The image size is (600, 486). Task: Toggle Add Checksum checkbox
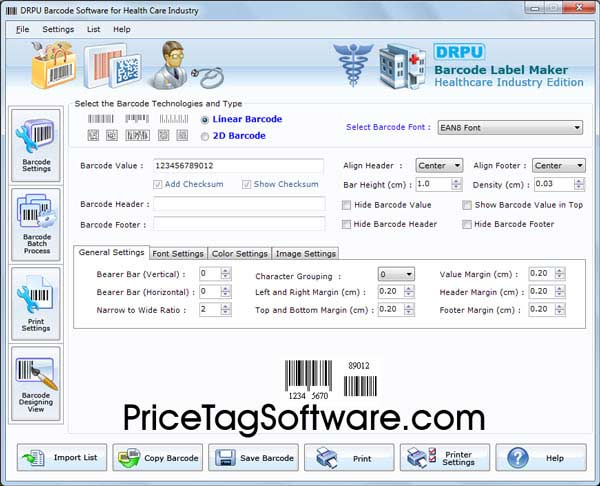pos(157,184)
